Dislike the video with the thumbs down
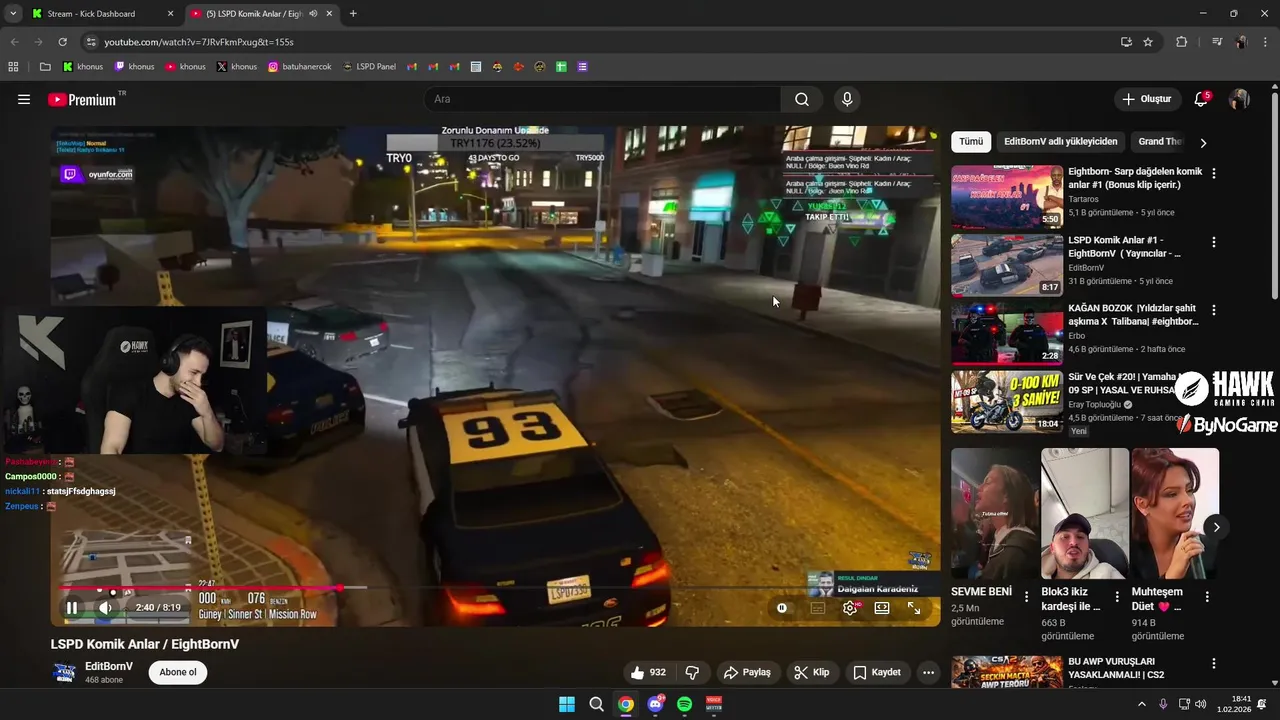The image size is (1280, 720). tap(691, 672)
